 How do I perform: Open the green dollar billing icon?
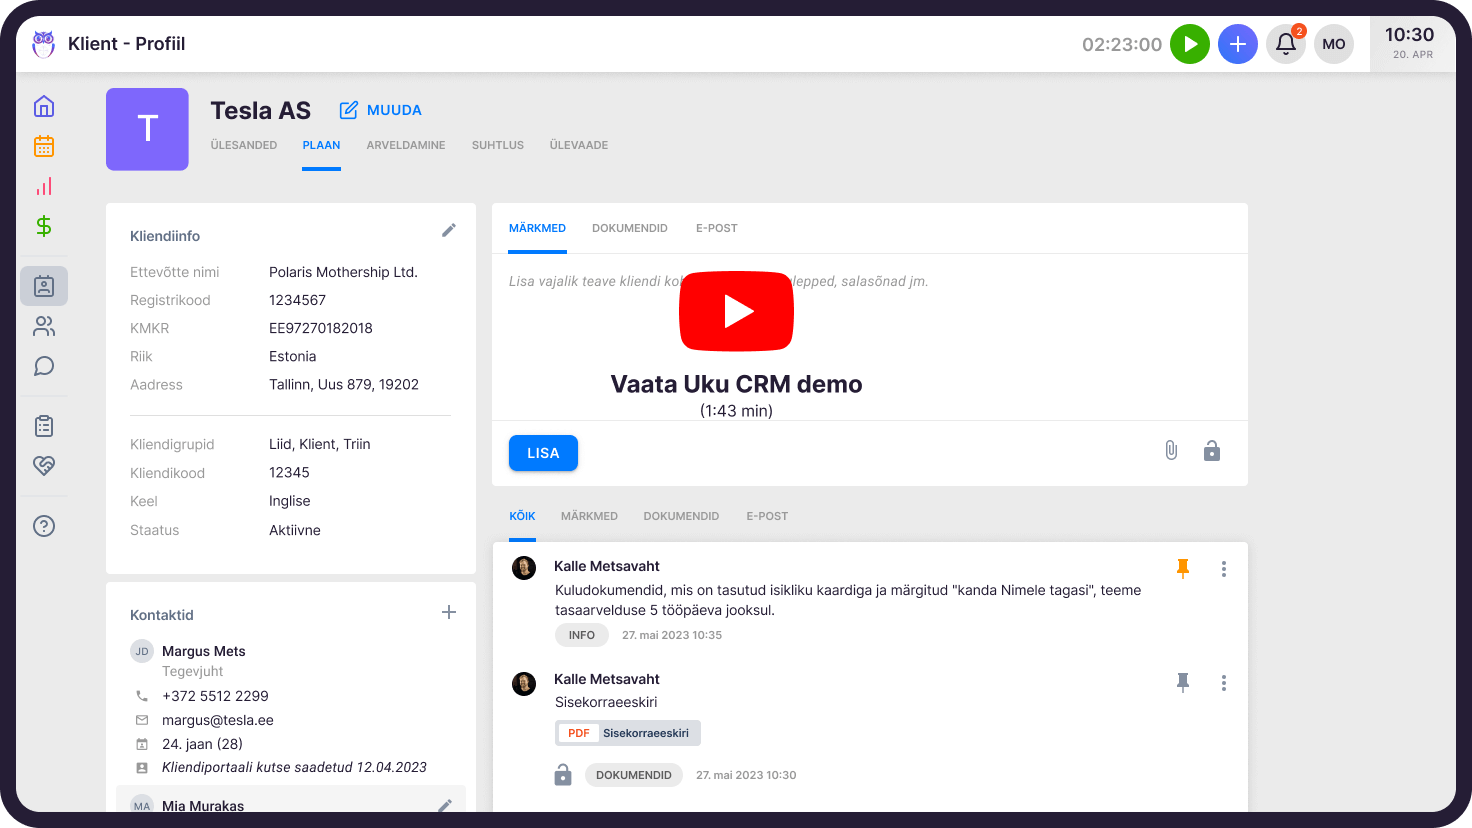coord(44,226)
